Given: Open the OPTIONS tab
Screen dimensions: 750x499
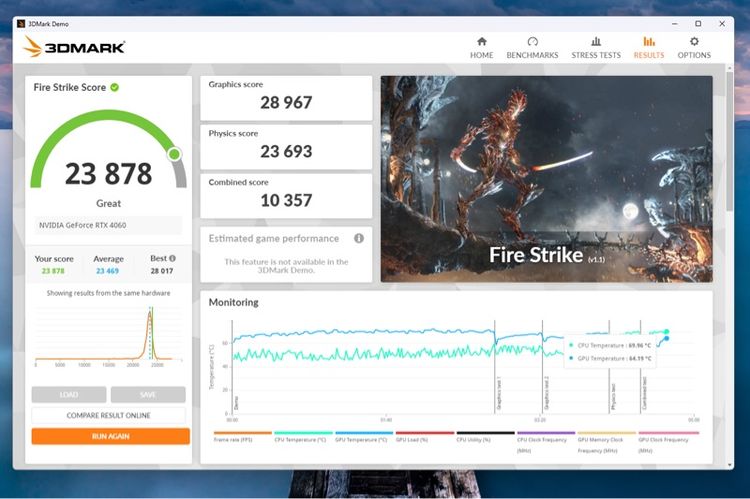Looking at the screenshot, I should pos(694,48).
